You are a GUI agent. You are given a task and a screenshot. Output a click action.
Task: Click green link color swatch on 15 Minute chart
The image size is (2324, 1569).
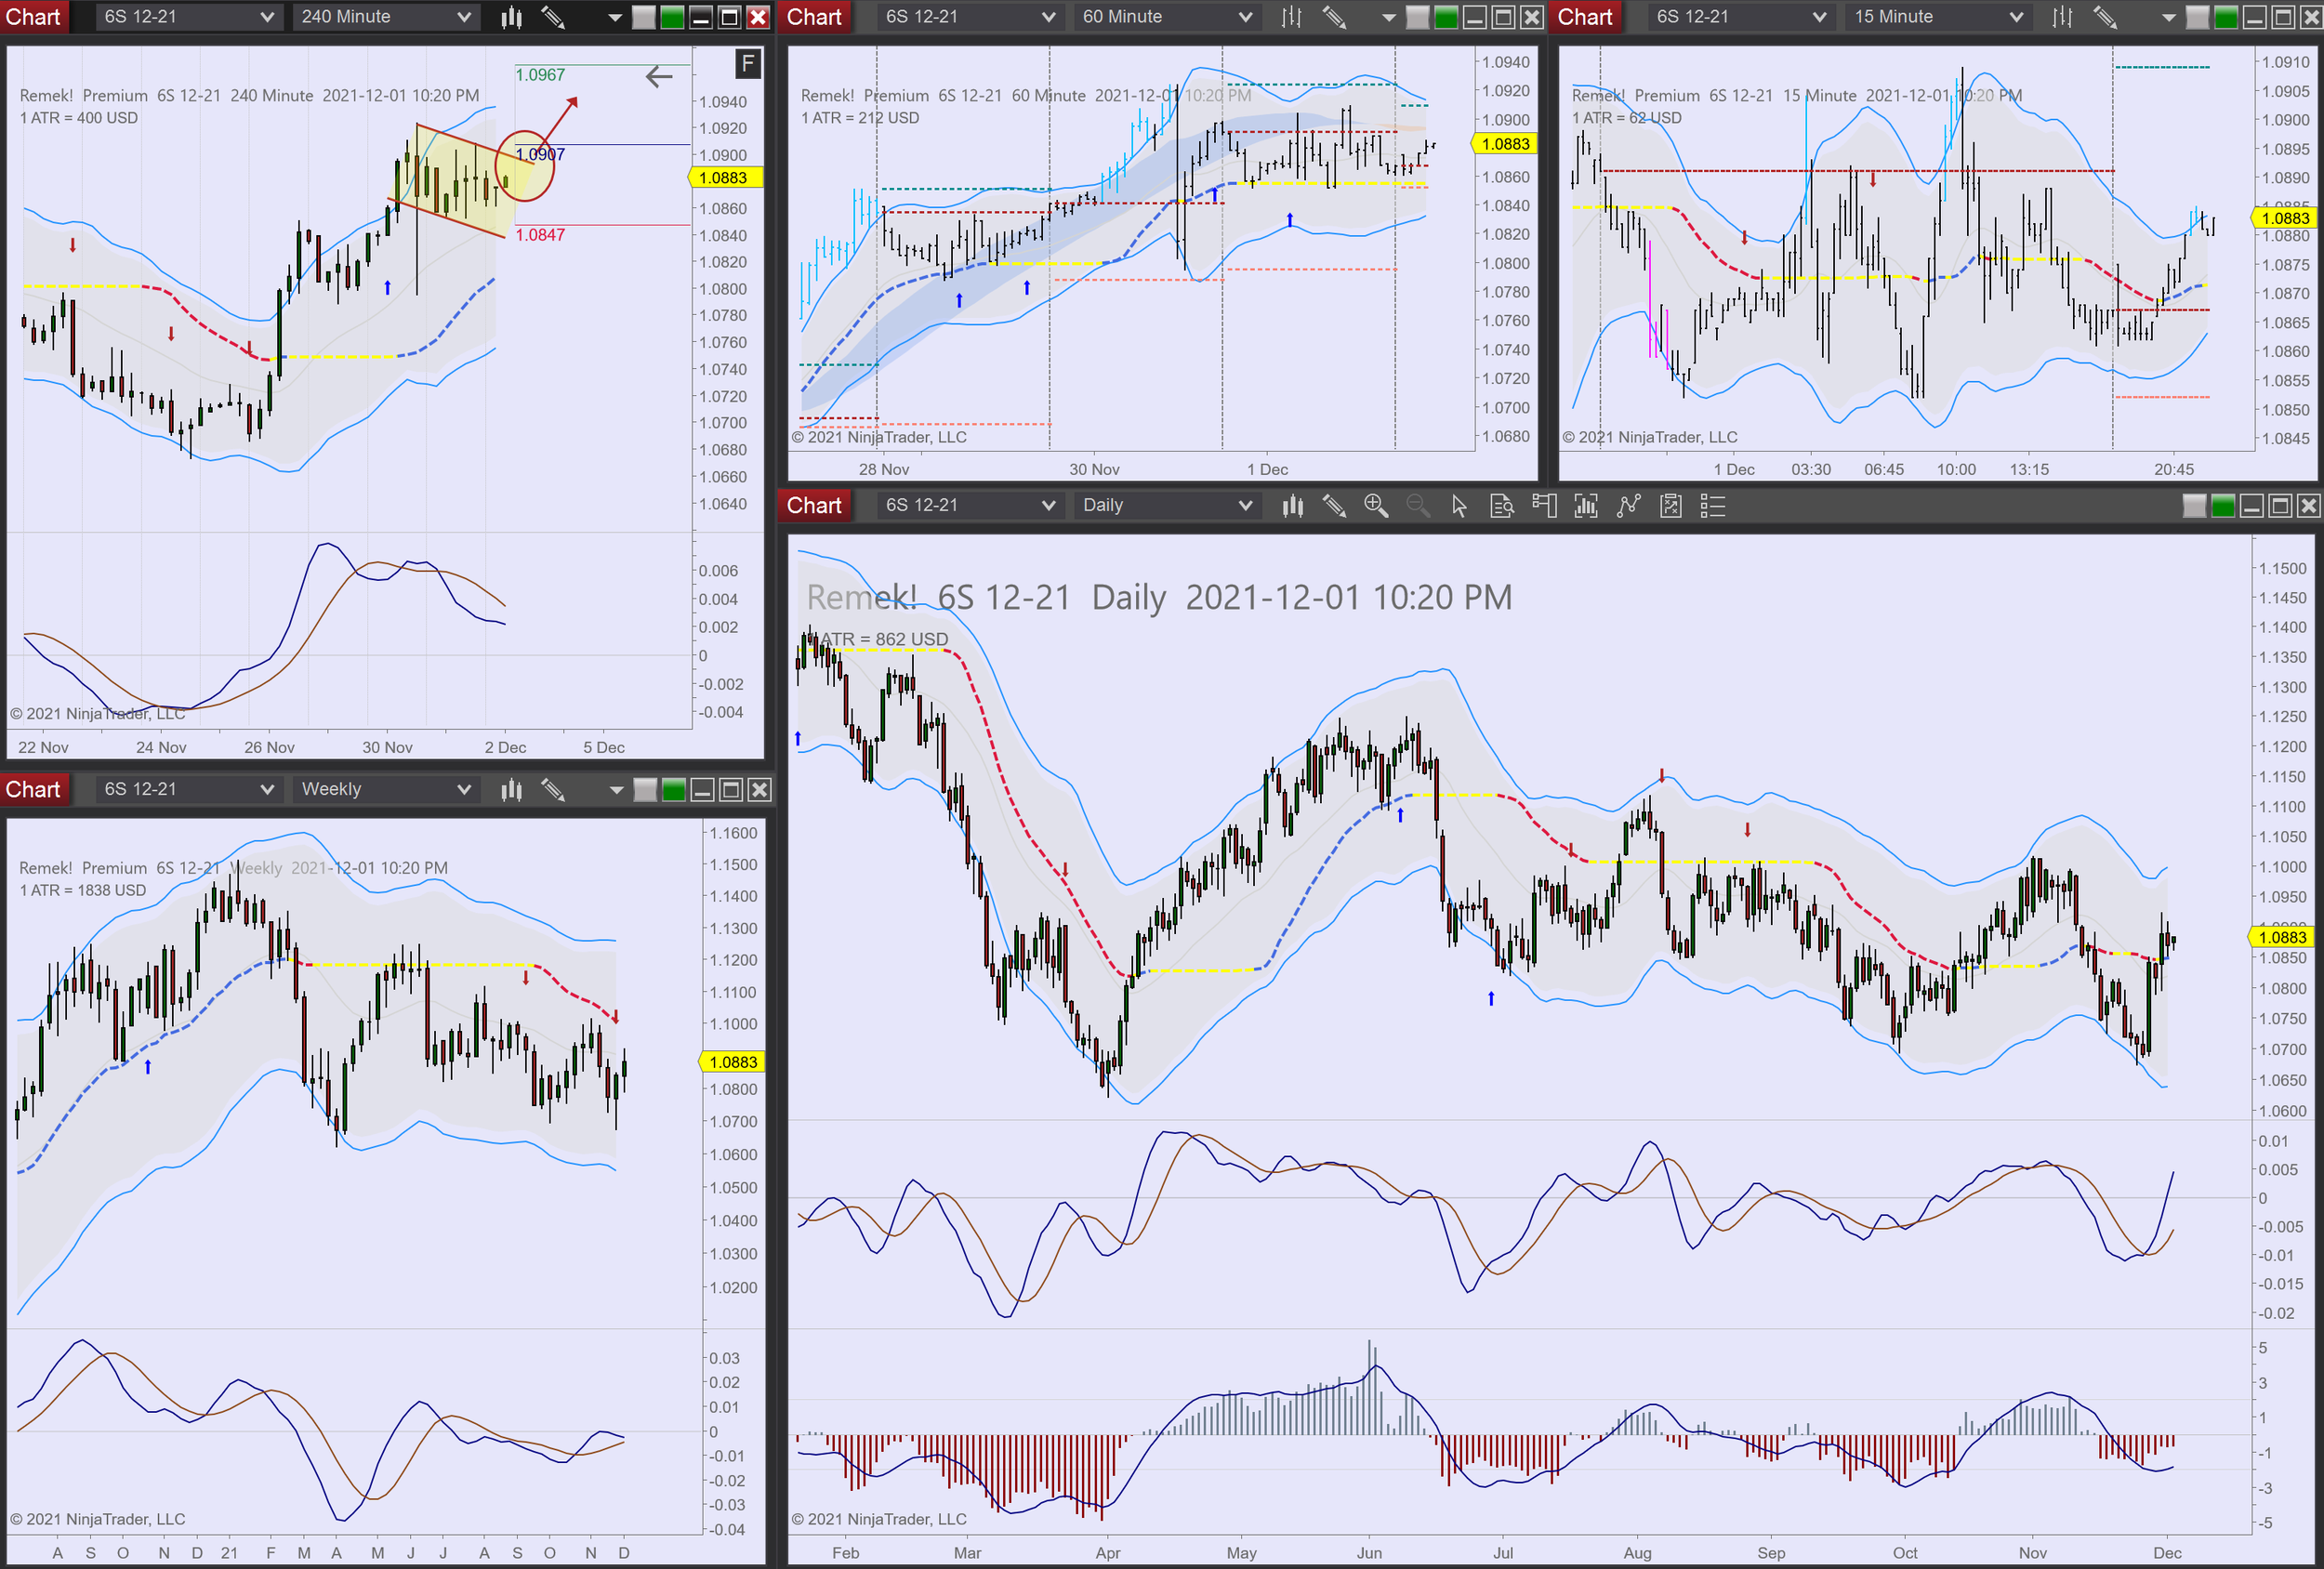pos(2225,17)
